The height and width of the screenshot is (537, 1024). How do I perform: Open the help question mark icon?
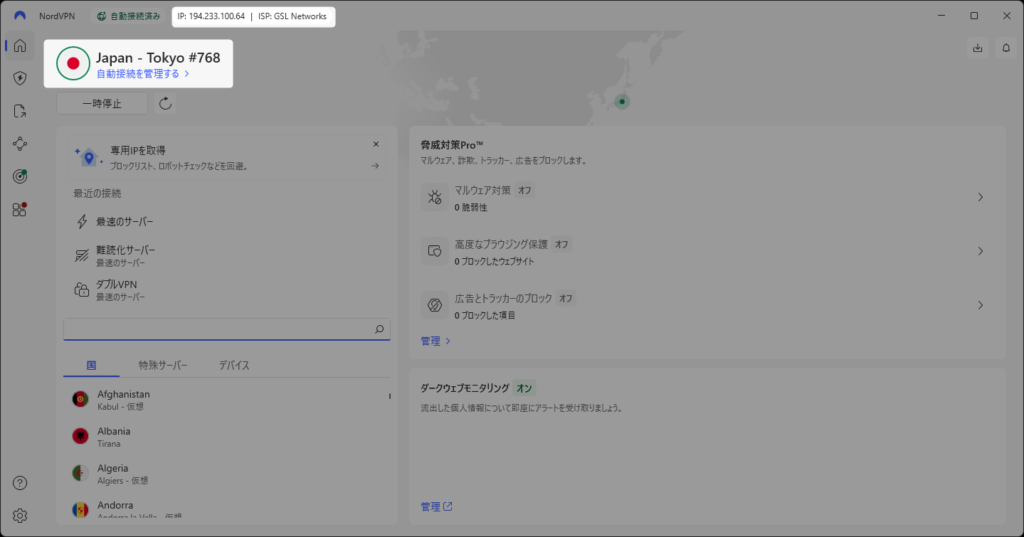click(x=19, y=483)
